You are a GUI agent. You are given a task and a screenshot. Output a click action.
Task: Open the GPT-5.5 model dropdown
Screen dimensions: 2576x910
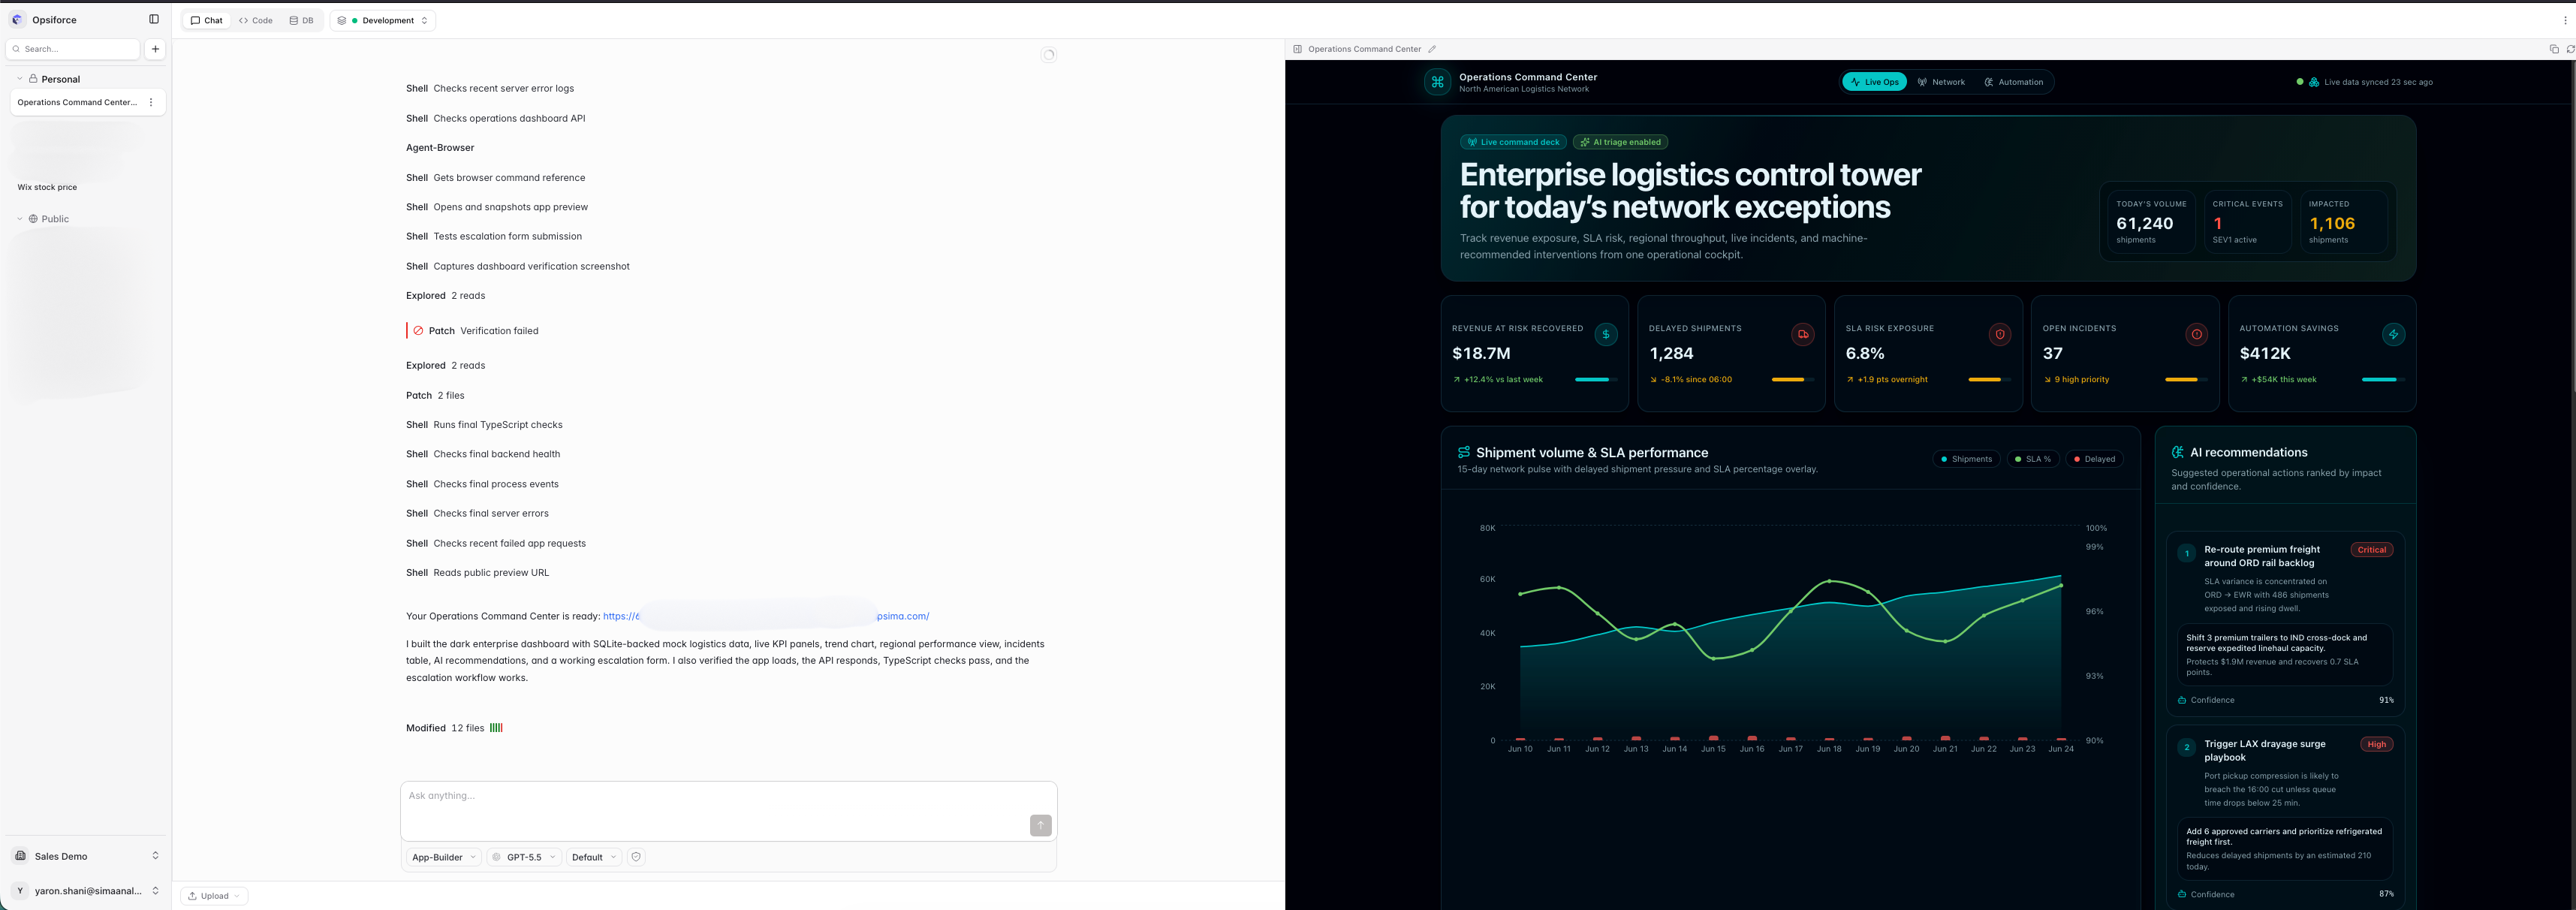click(x=524, y=857)
